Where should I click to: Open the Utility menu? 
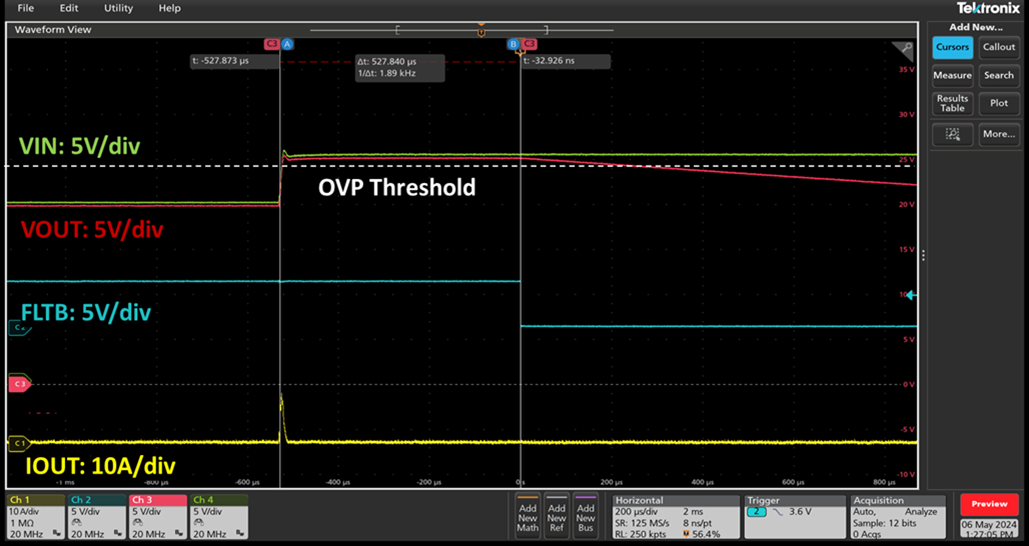tap(118, 8)
